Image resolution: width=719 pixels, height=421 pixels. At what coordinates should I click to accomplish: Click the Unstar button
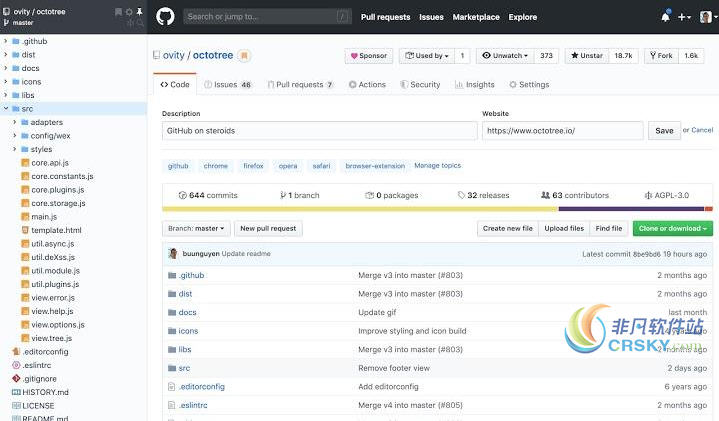coord(587,55)
